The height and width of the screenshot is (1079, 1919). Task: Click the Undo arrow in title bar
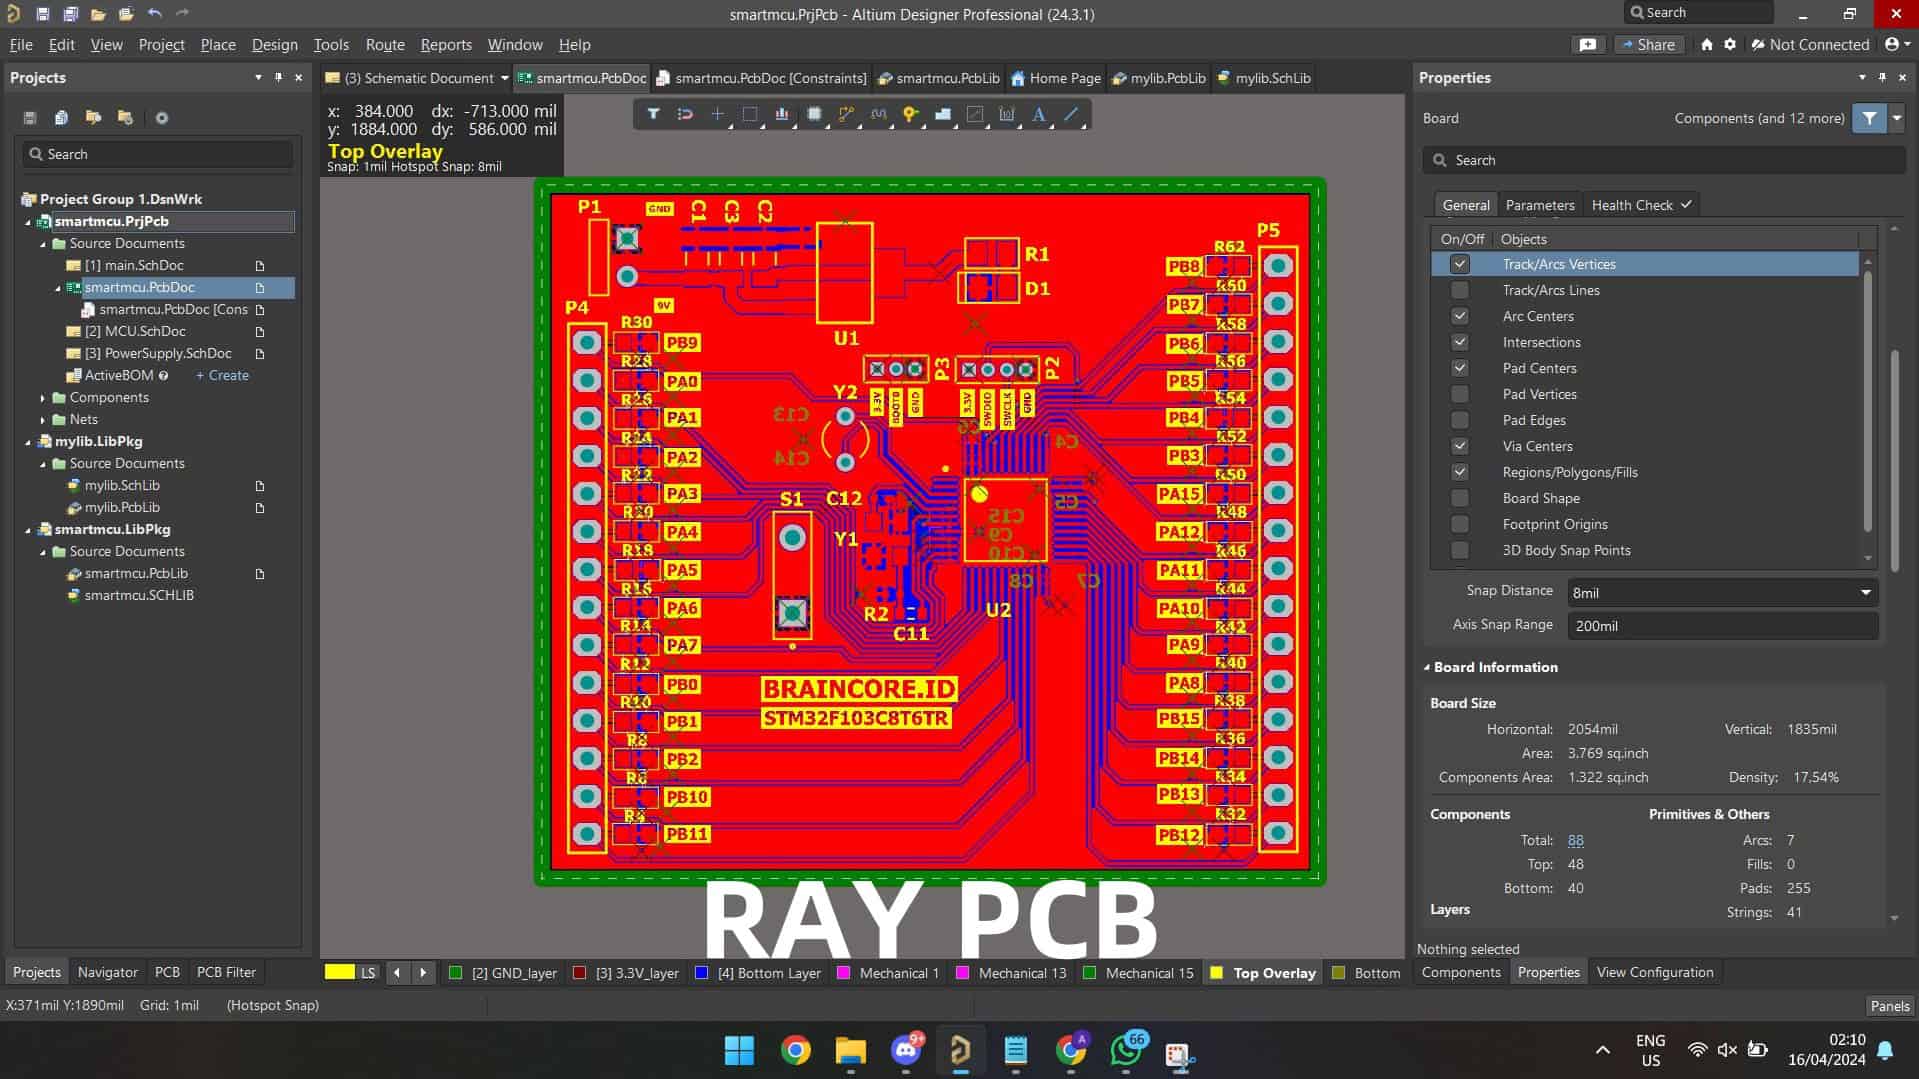tap(154, 14)
